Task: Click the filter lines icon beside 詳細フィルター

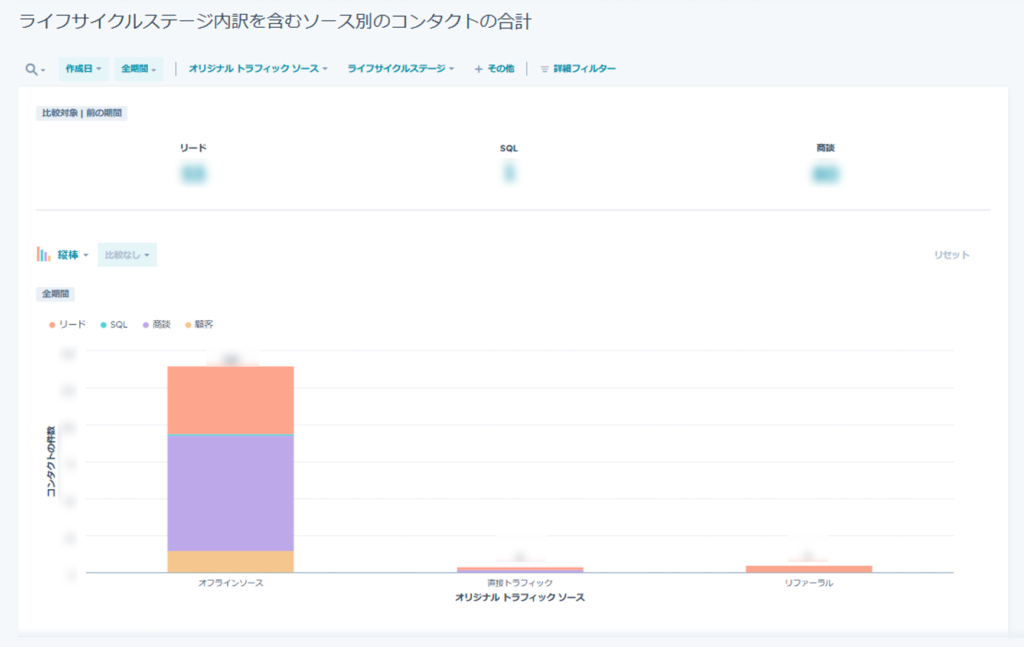Action: (x=545, y=69)
